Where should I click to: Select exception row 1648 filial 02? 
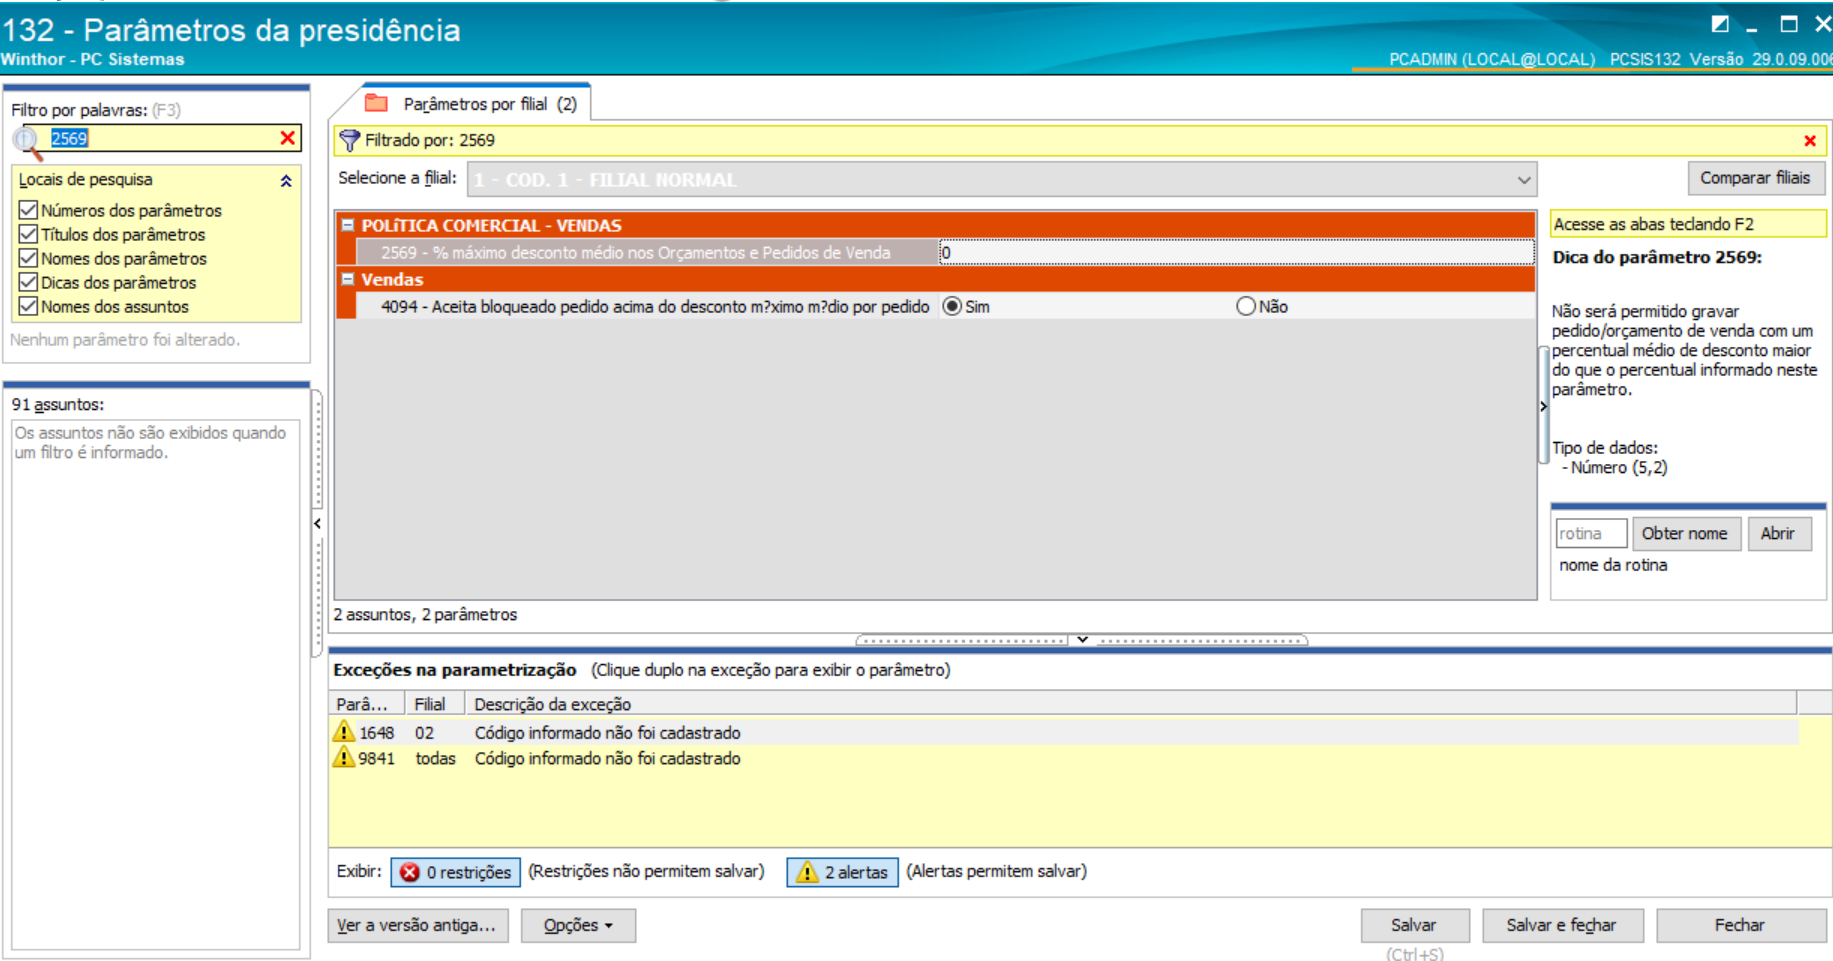point(1065,732)
